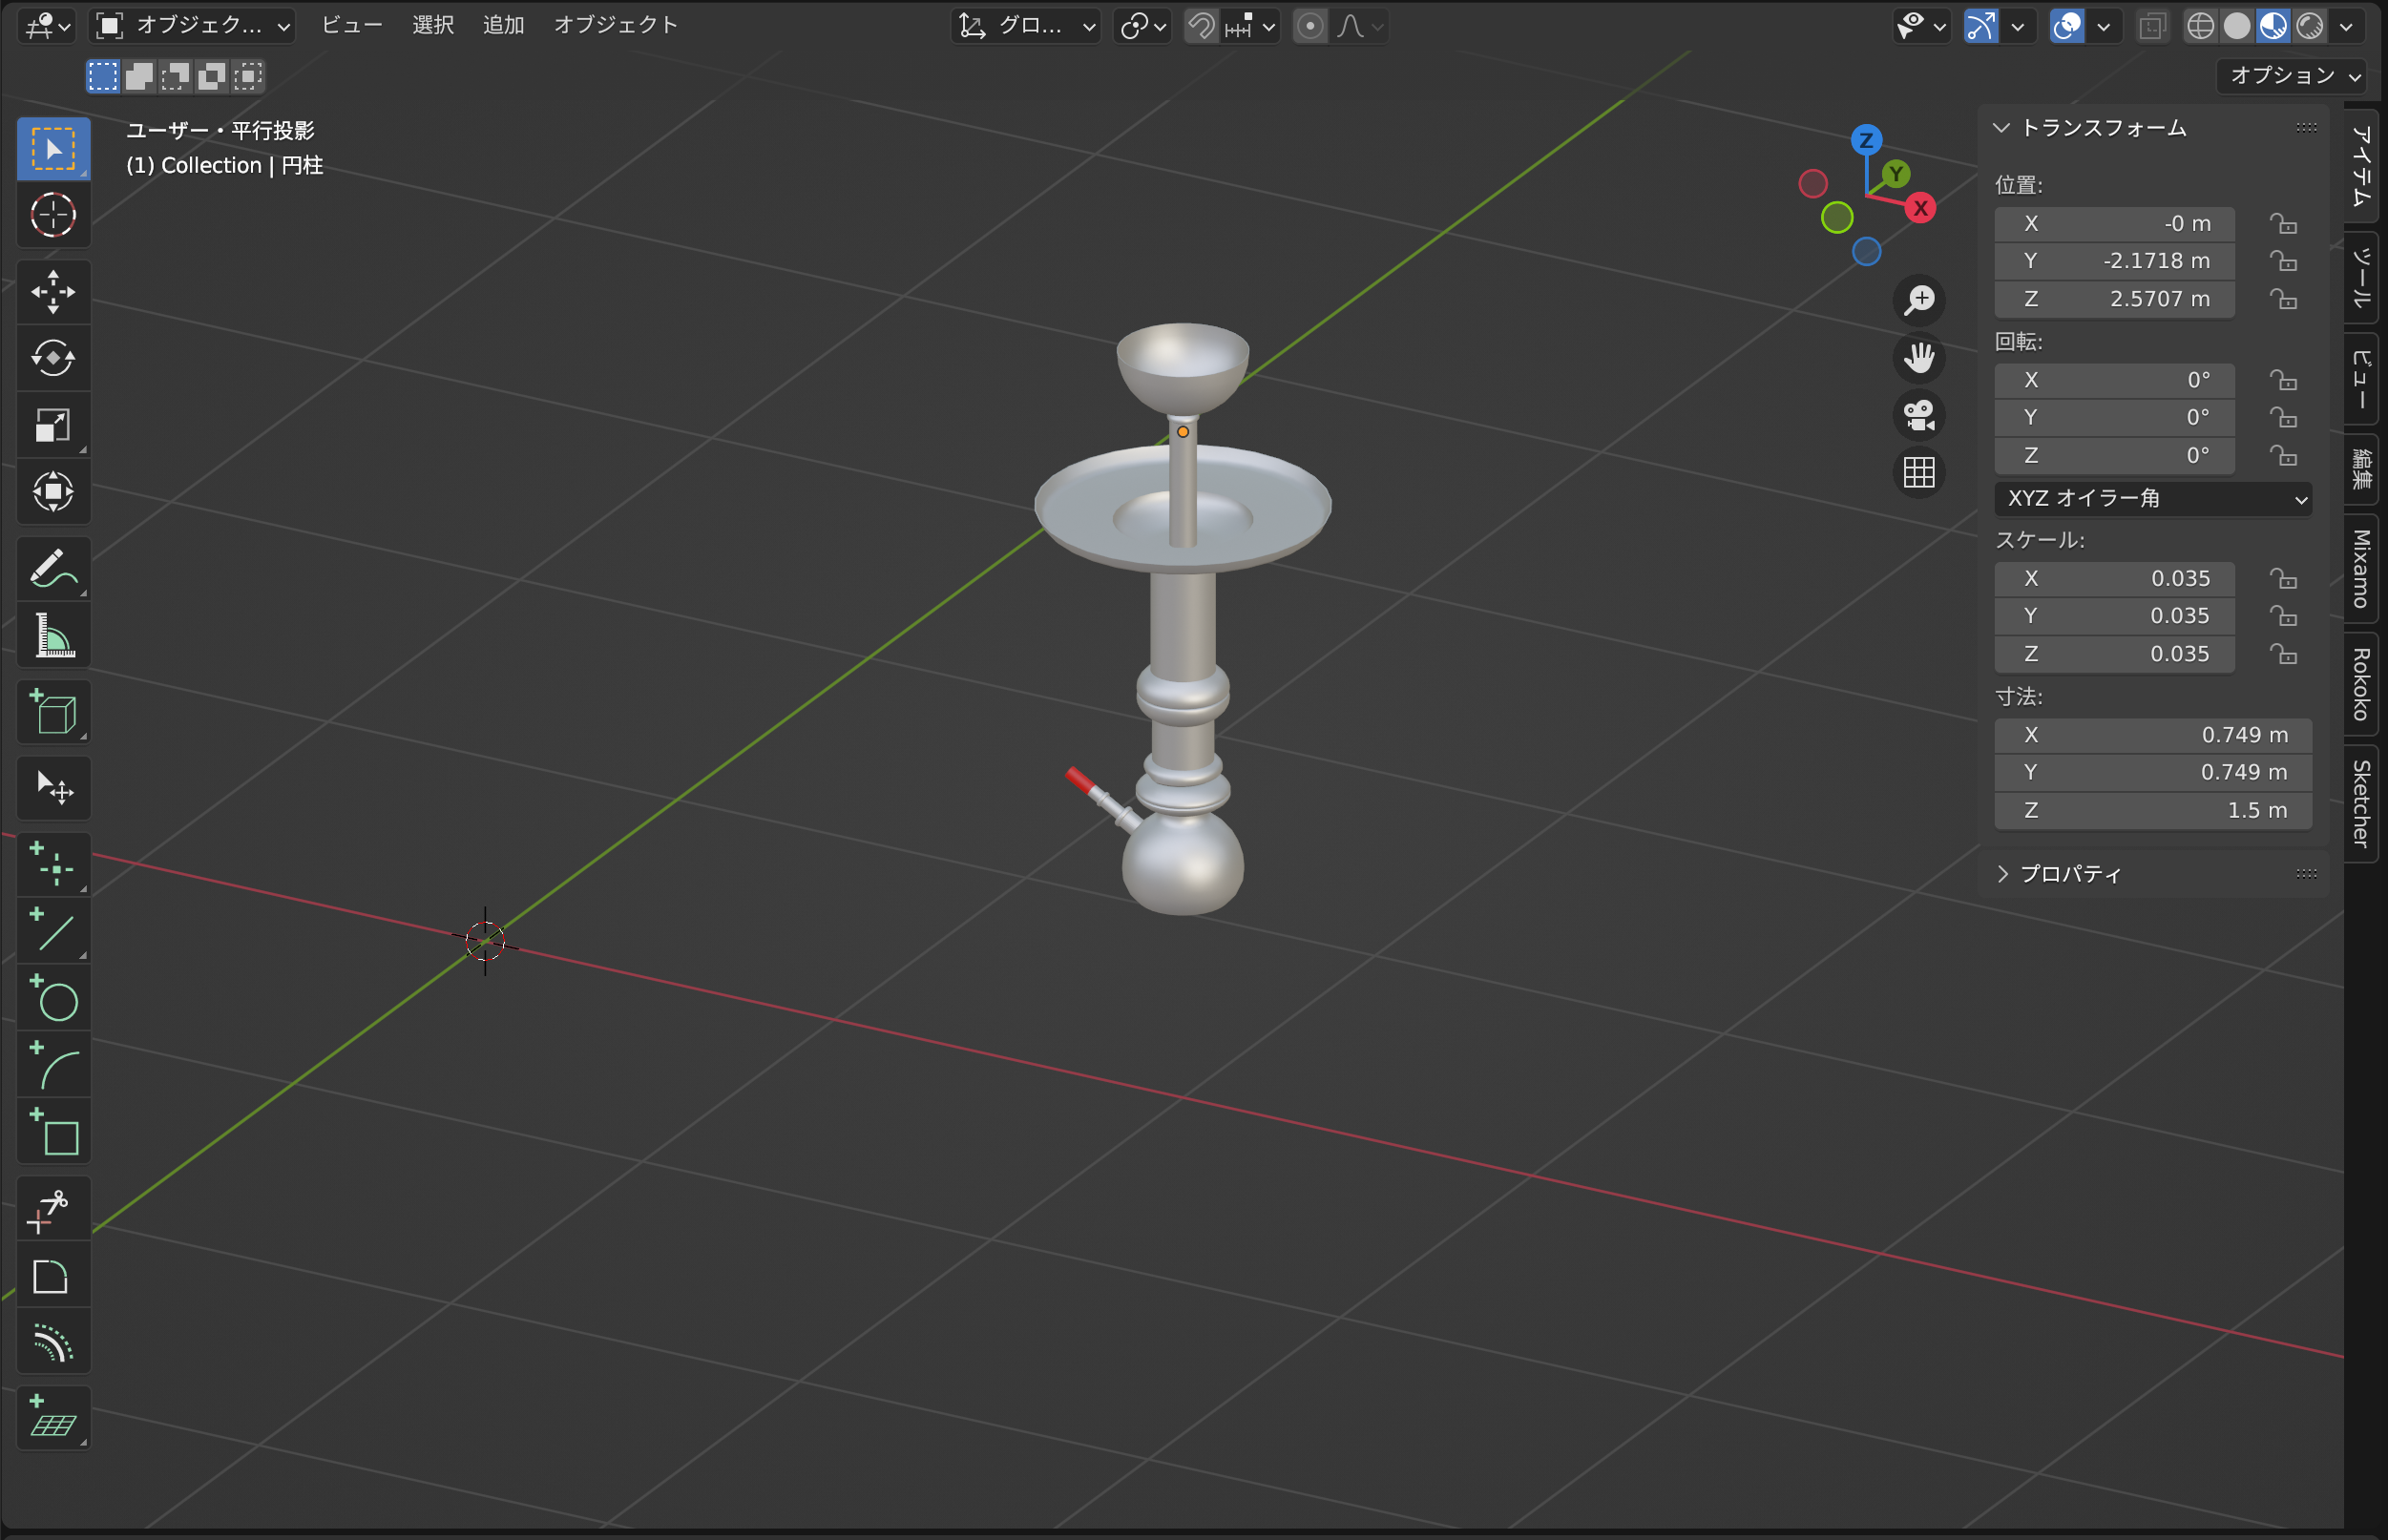
Task: Click the X axis on navigation gizmo
Action: [x=1920, y=208]
